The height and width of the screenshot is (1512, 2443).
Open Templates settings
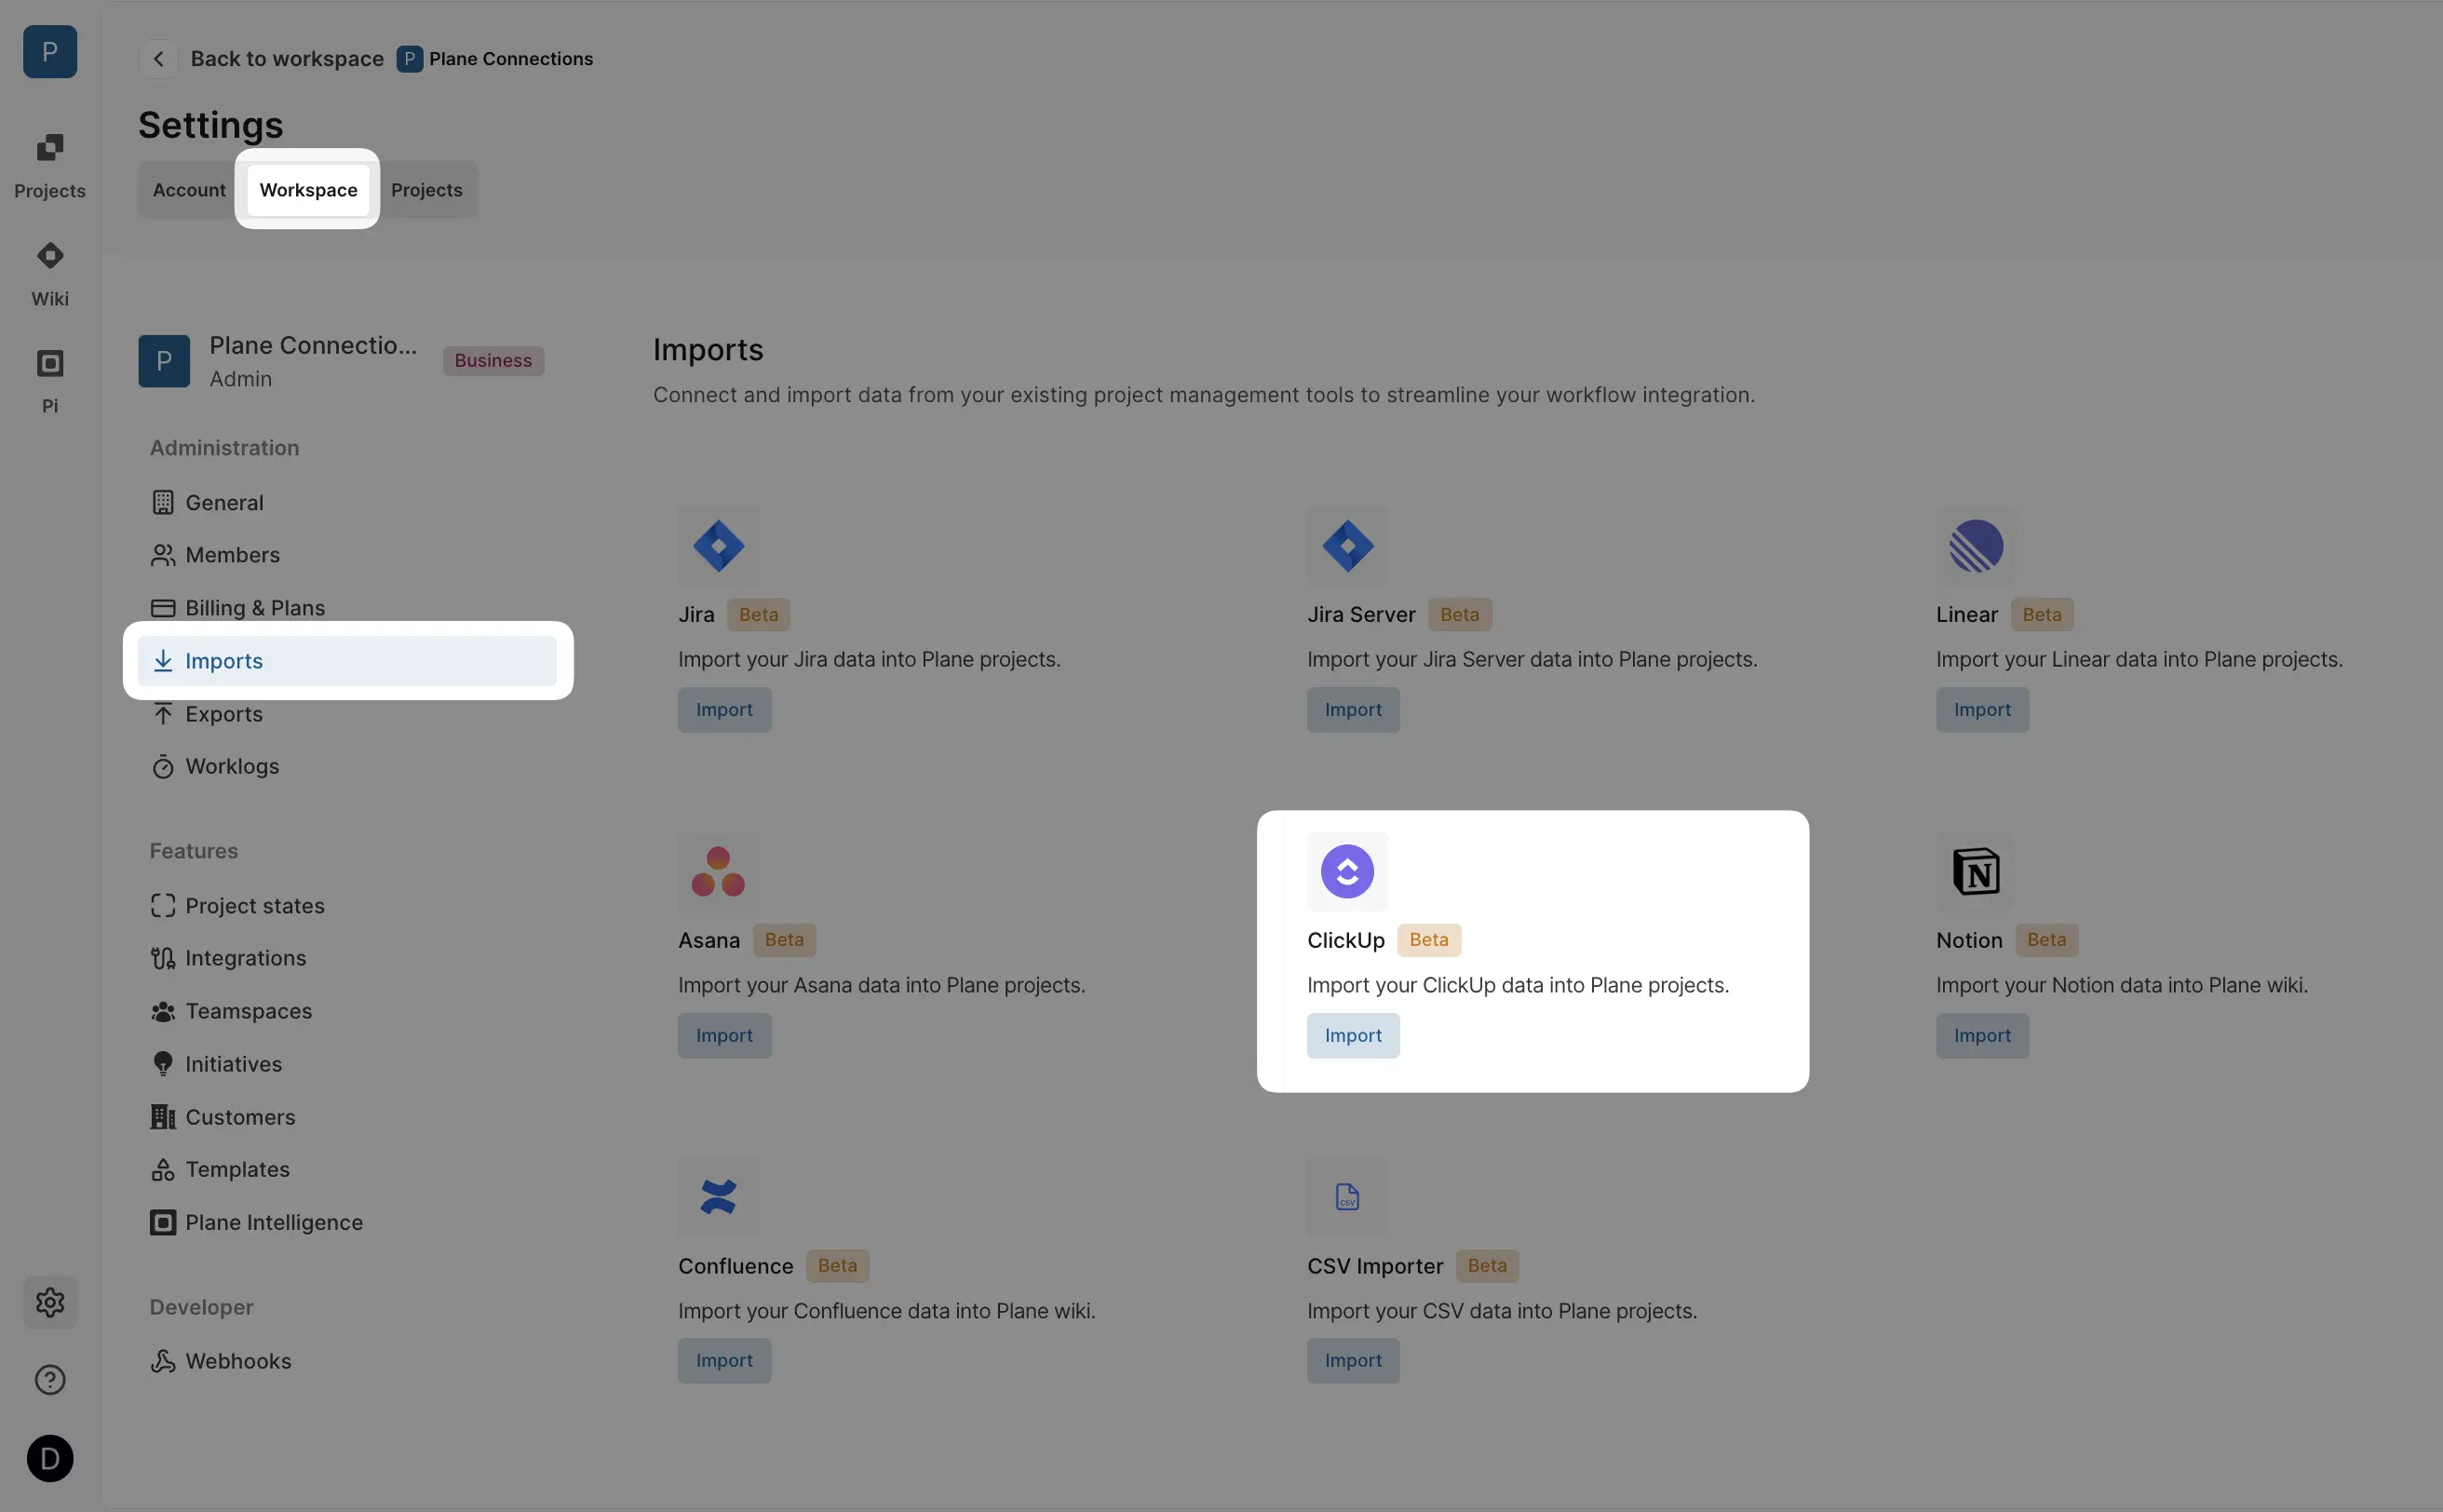click(x=347, y=1169)
